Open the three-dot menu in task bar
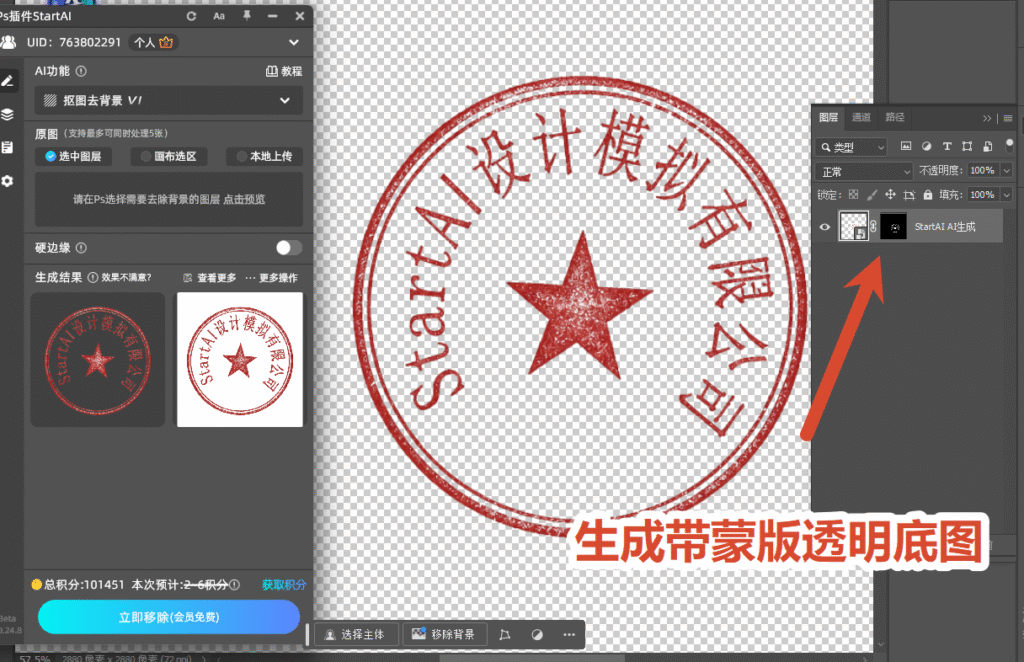1024x662 pixels. (x=569, y=635)
